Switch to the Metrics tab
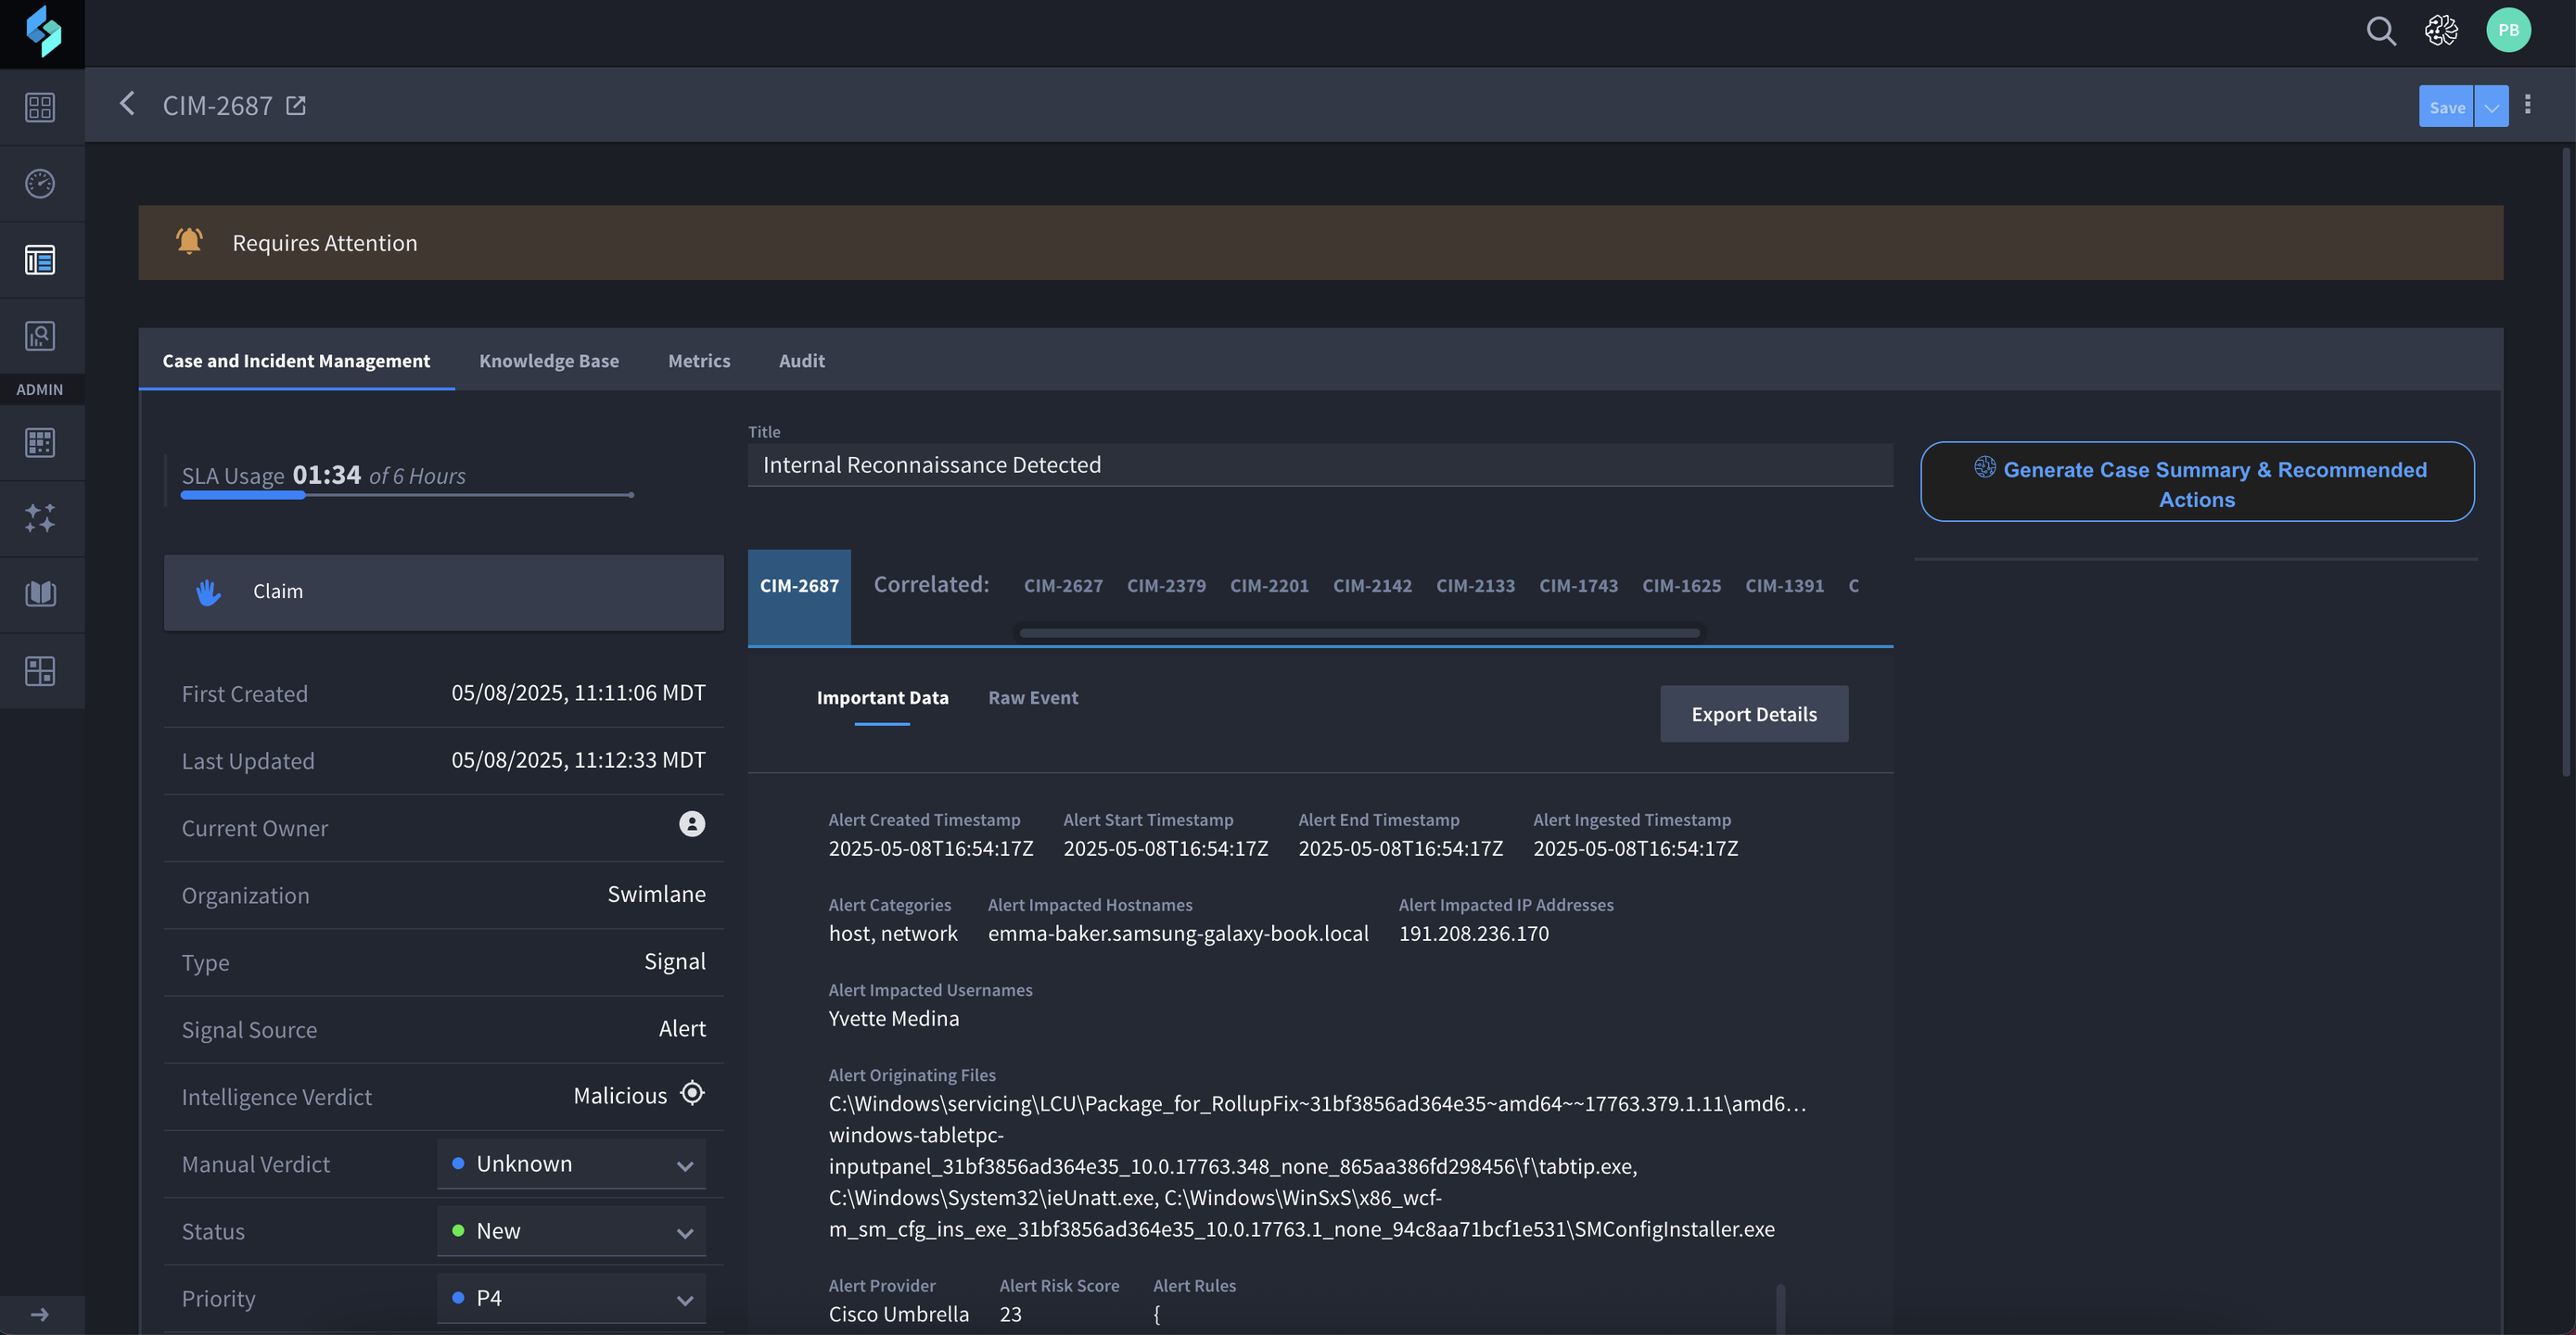The image size is (2576, 1335). point(699,360)
